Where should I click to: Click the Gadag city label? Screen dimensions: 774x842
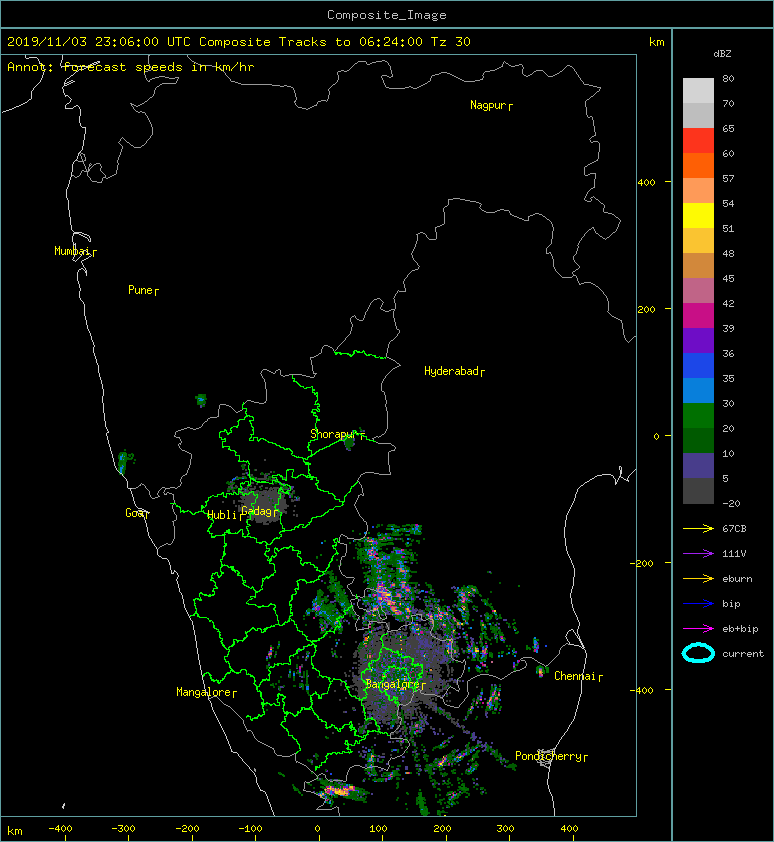click(x=257, y=511)
